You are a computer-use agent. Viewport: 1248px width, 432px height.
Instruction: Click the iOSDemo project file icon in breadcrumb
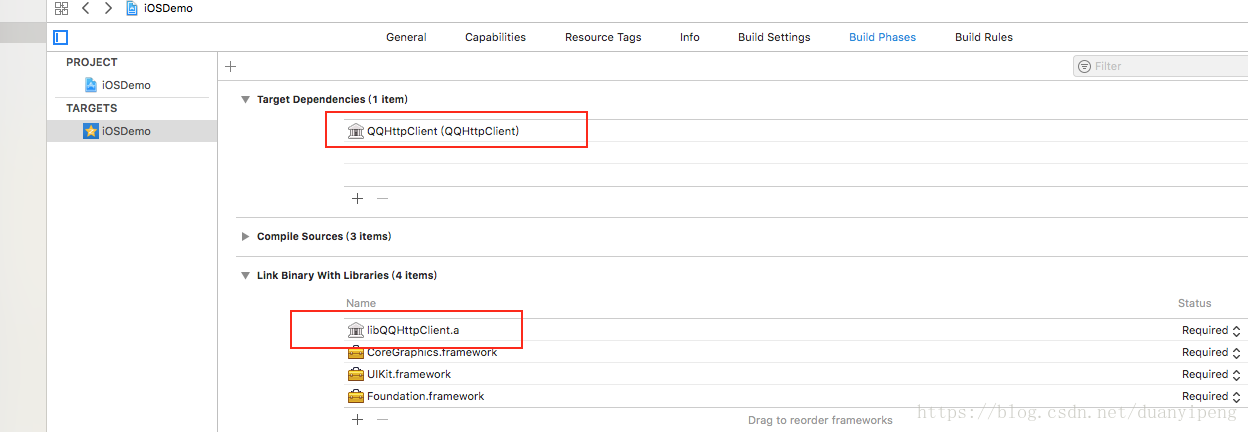pyautogui.click(x=133, y=8)
